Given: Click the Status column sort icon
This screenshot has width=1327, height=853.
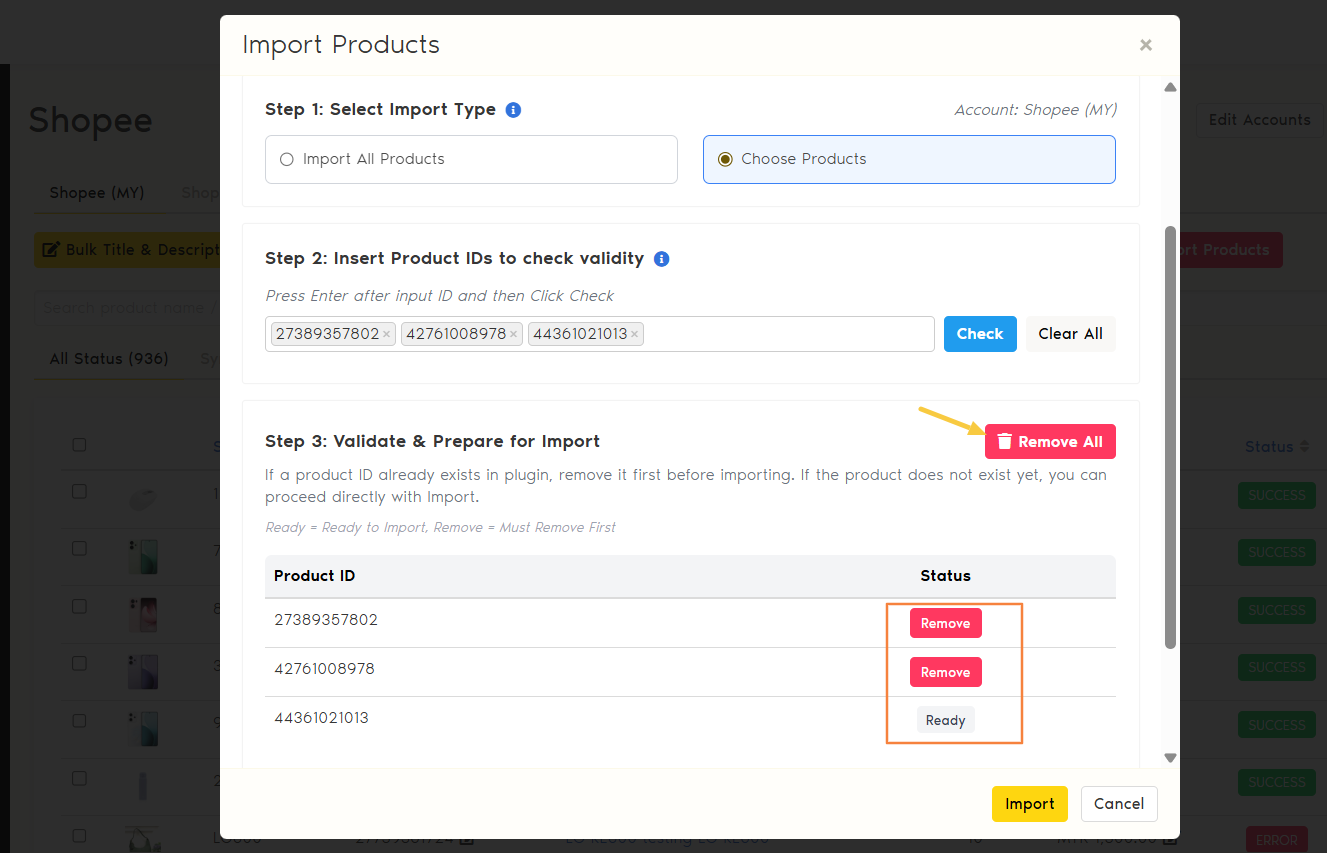Looking at the screenshot, I should (x=1303, y=447).
